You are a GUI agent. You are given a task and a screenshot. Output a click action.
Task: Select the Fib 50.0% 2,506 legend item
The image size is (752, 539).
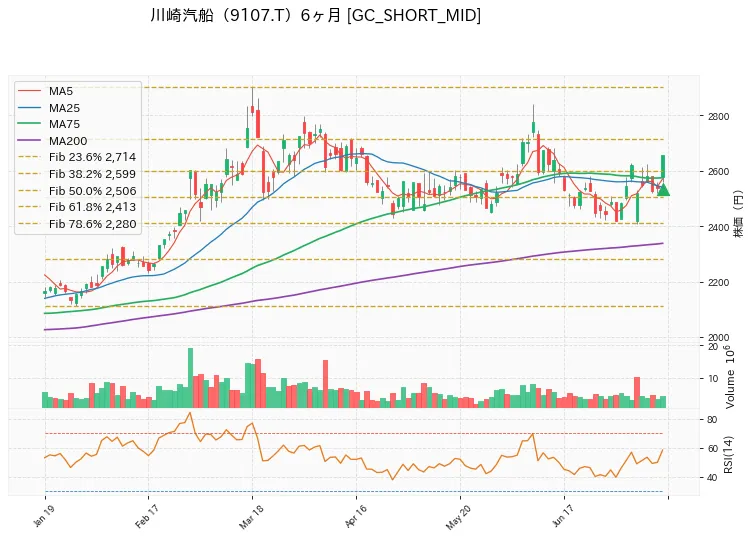[77, 191]
